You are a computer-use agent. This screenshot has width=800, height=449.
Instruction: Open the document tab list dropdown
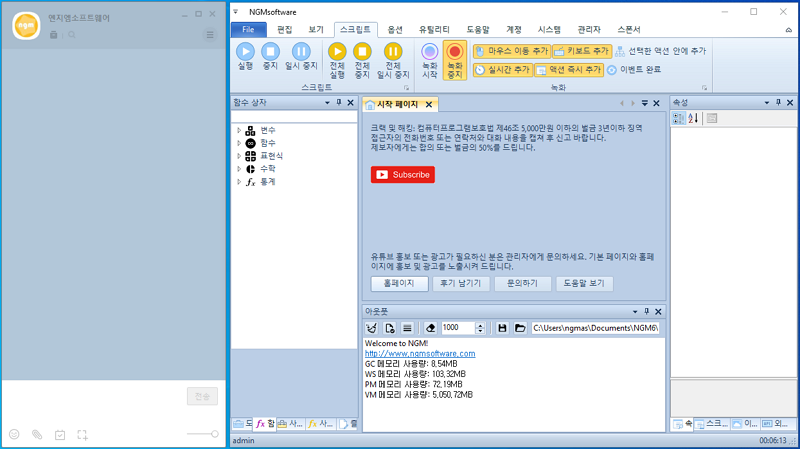coord(644,103)
